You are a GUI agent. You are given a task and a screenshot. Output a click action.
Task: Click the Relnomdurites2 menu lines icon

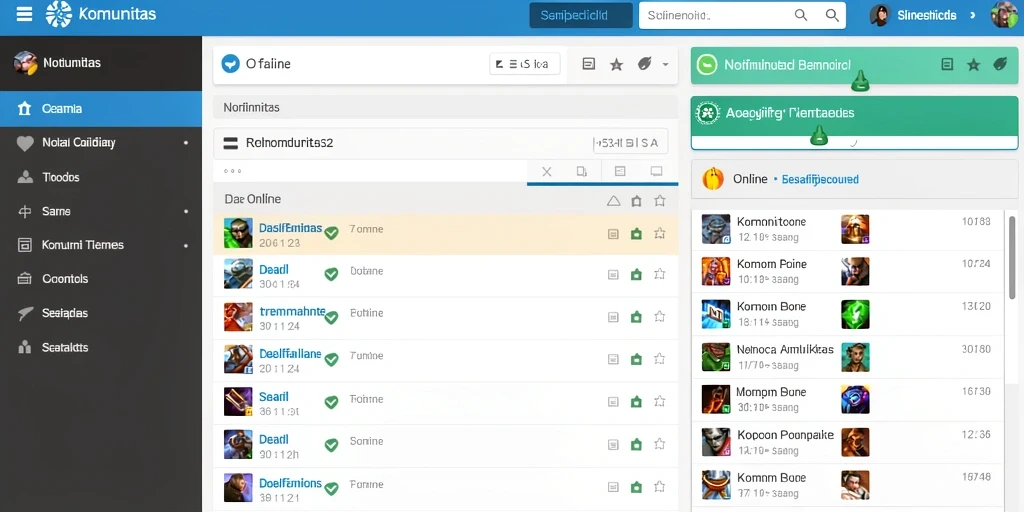(231, 143)
